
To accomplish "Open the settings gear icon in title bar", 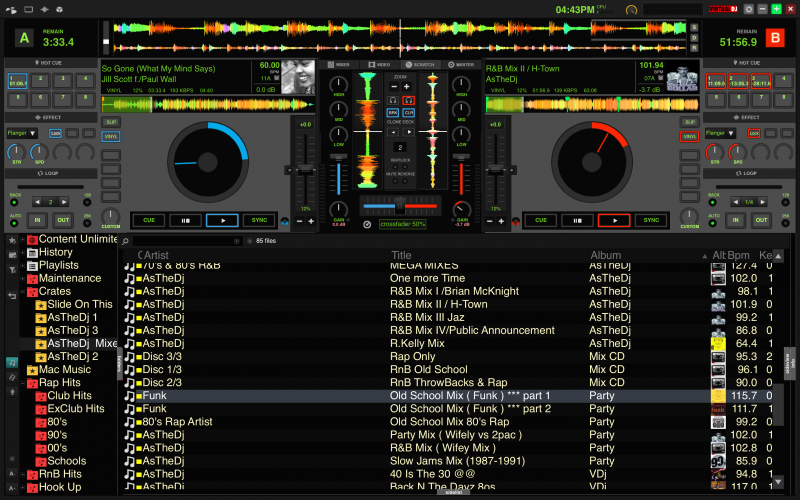I will click(748, 9).
